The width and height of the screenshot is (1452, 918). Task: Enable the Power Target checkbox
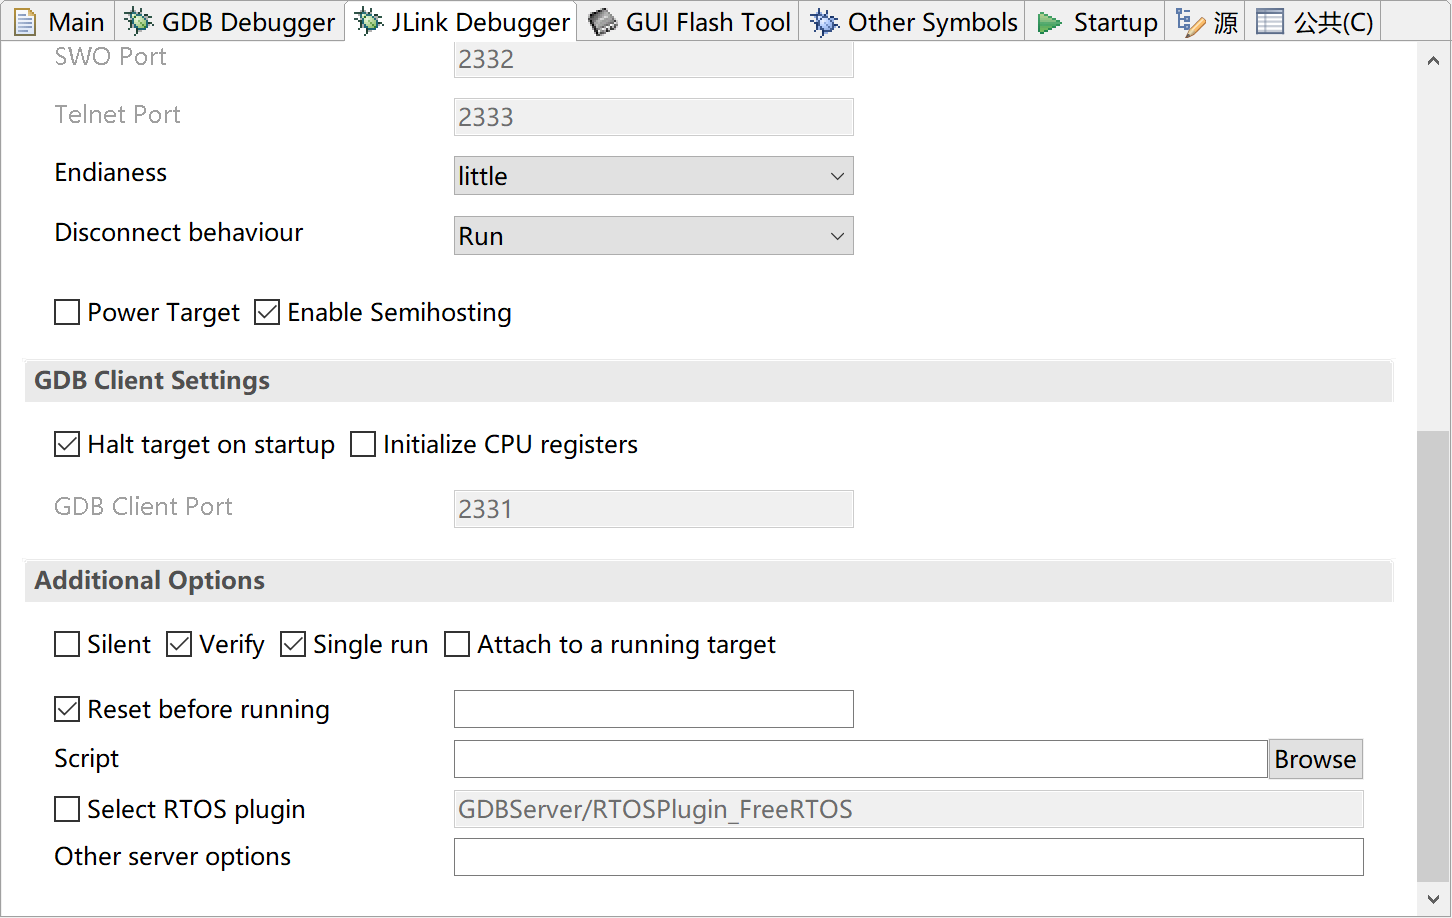[67, 313]
